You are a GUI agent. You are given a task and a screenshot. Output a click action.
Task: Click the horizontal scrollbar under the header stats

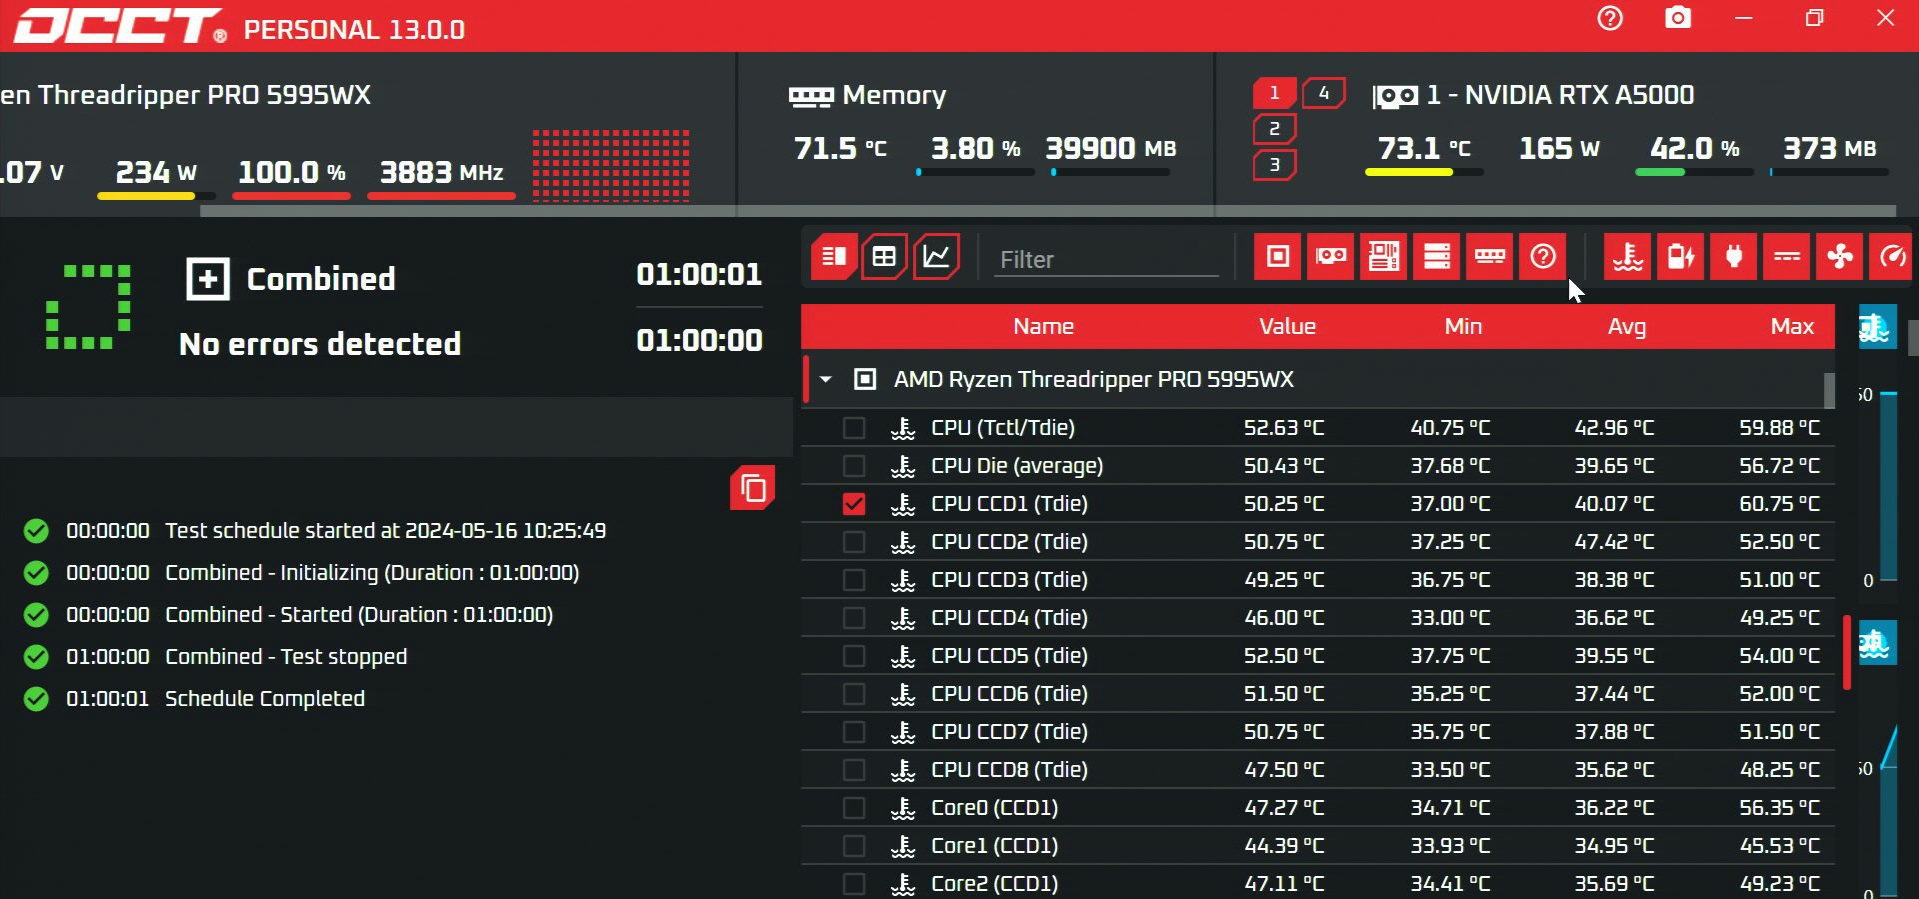coord(1047,211)
